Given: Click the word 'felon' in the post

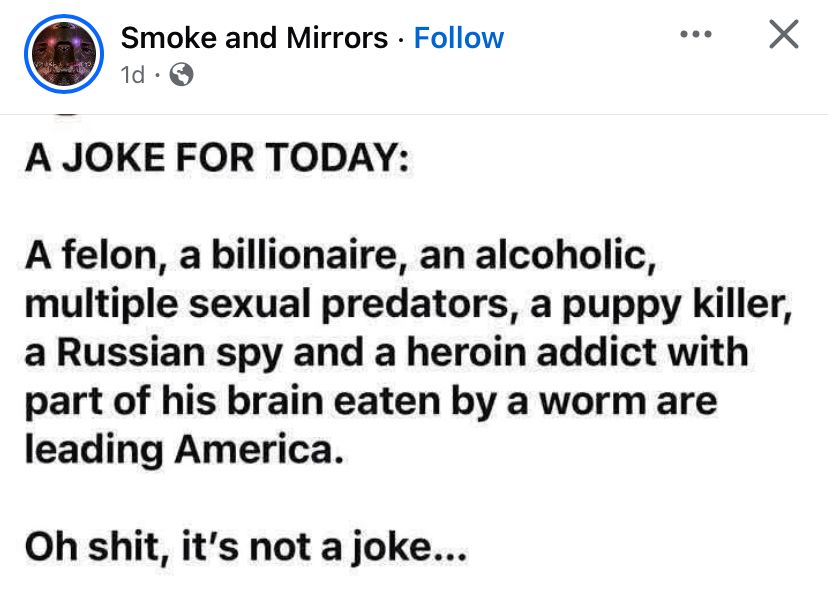Looking at the screenshot, I should tap(109, 255).
